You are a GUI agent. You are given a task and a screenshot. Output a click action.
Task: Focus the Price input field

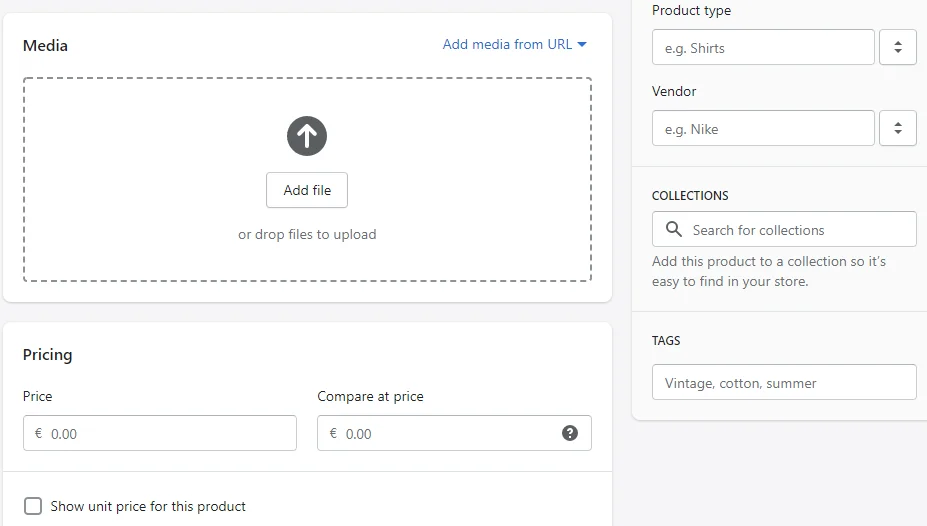tap(170, 434)
